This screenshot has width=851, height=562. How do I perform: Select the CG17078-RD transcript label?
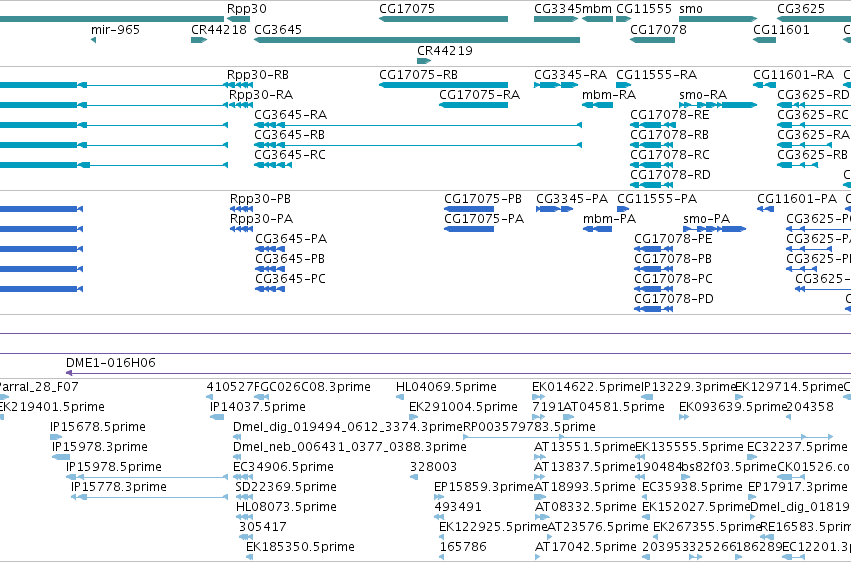pyautogui.click(x=670, y=175)
